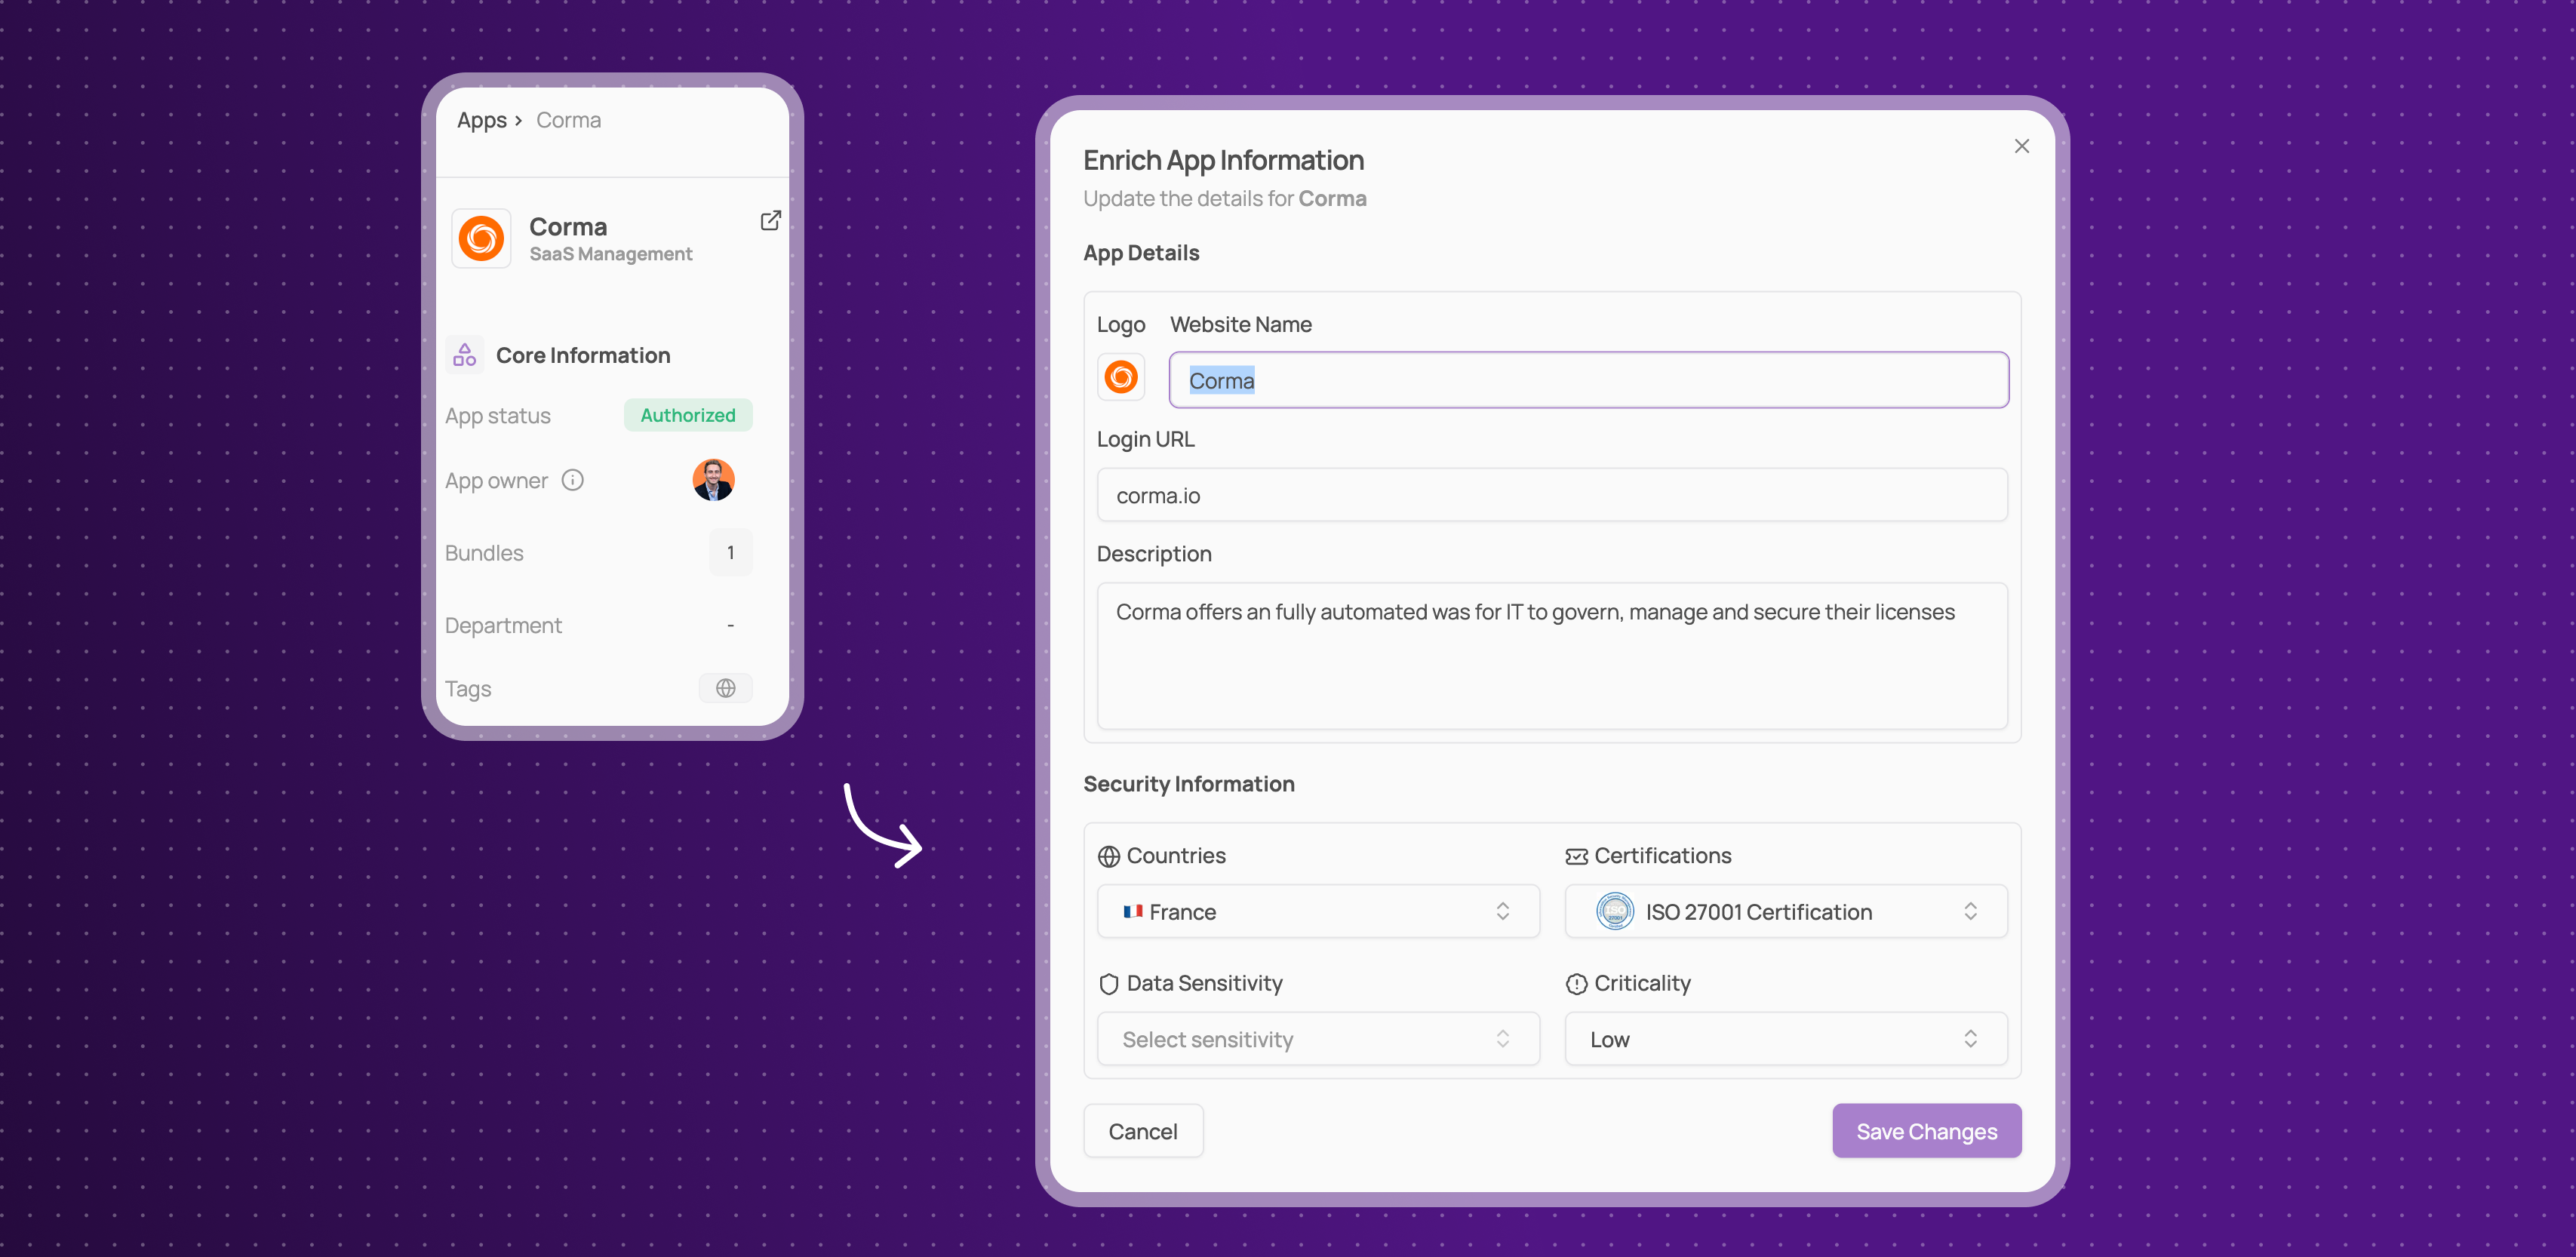Viewport: 2576px width, 1257px height.
Task: Click the App owner info icon
Action: point(572,480)
